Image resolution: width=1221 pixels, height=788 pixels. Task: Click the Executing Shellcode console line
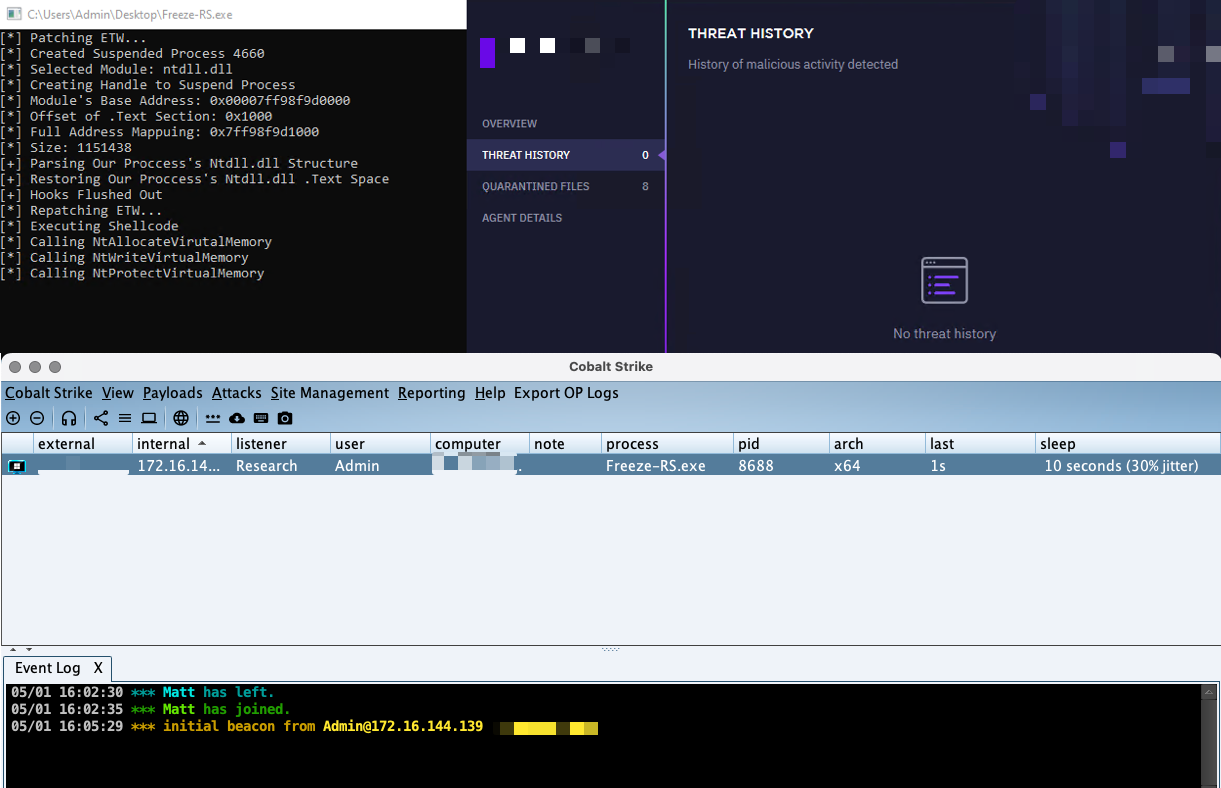pos(90,226)
